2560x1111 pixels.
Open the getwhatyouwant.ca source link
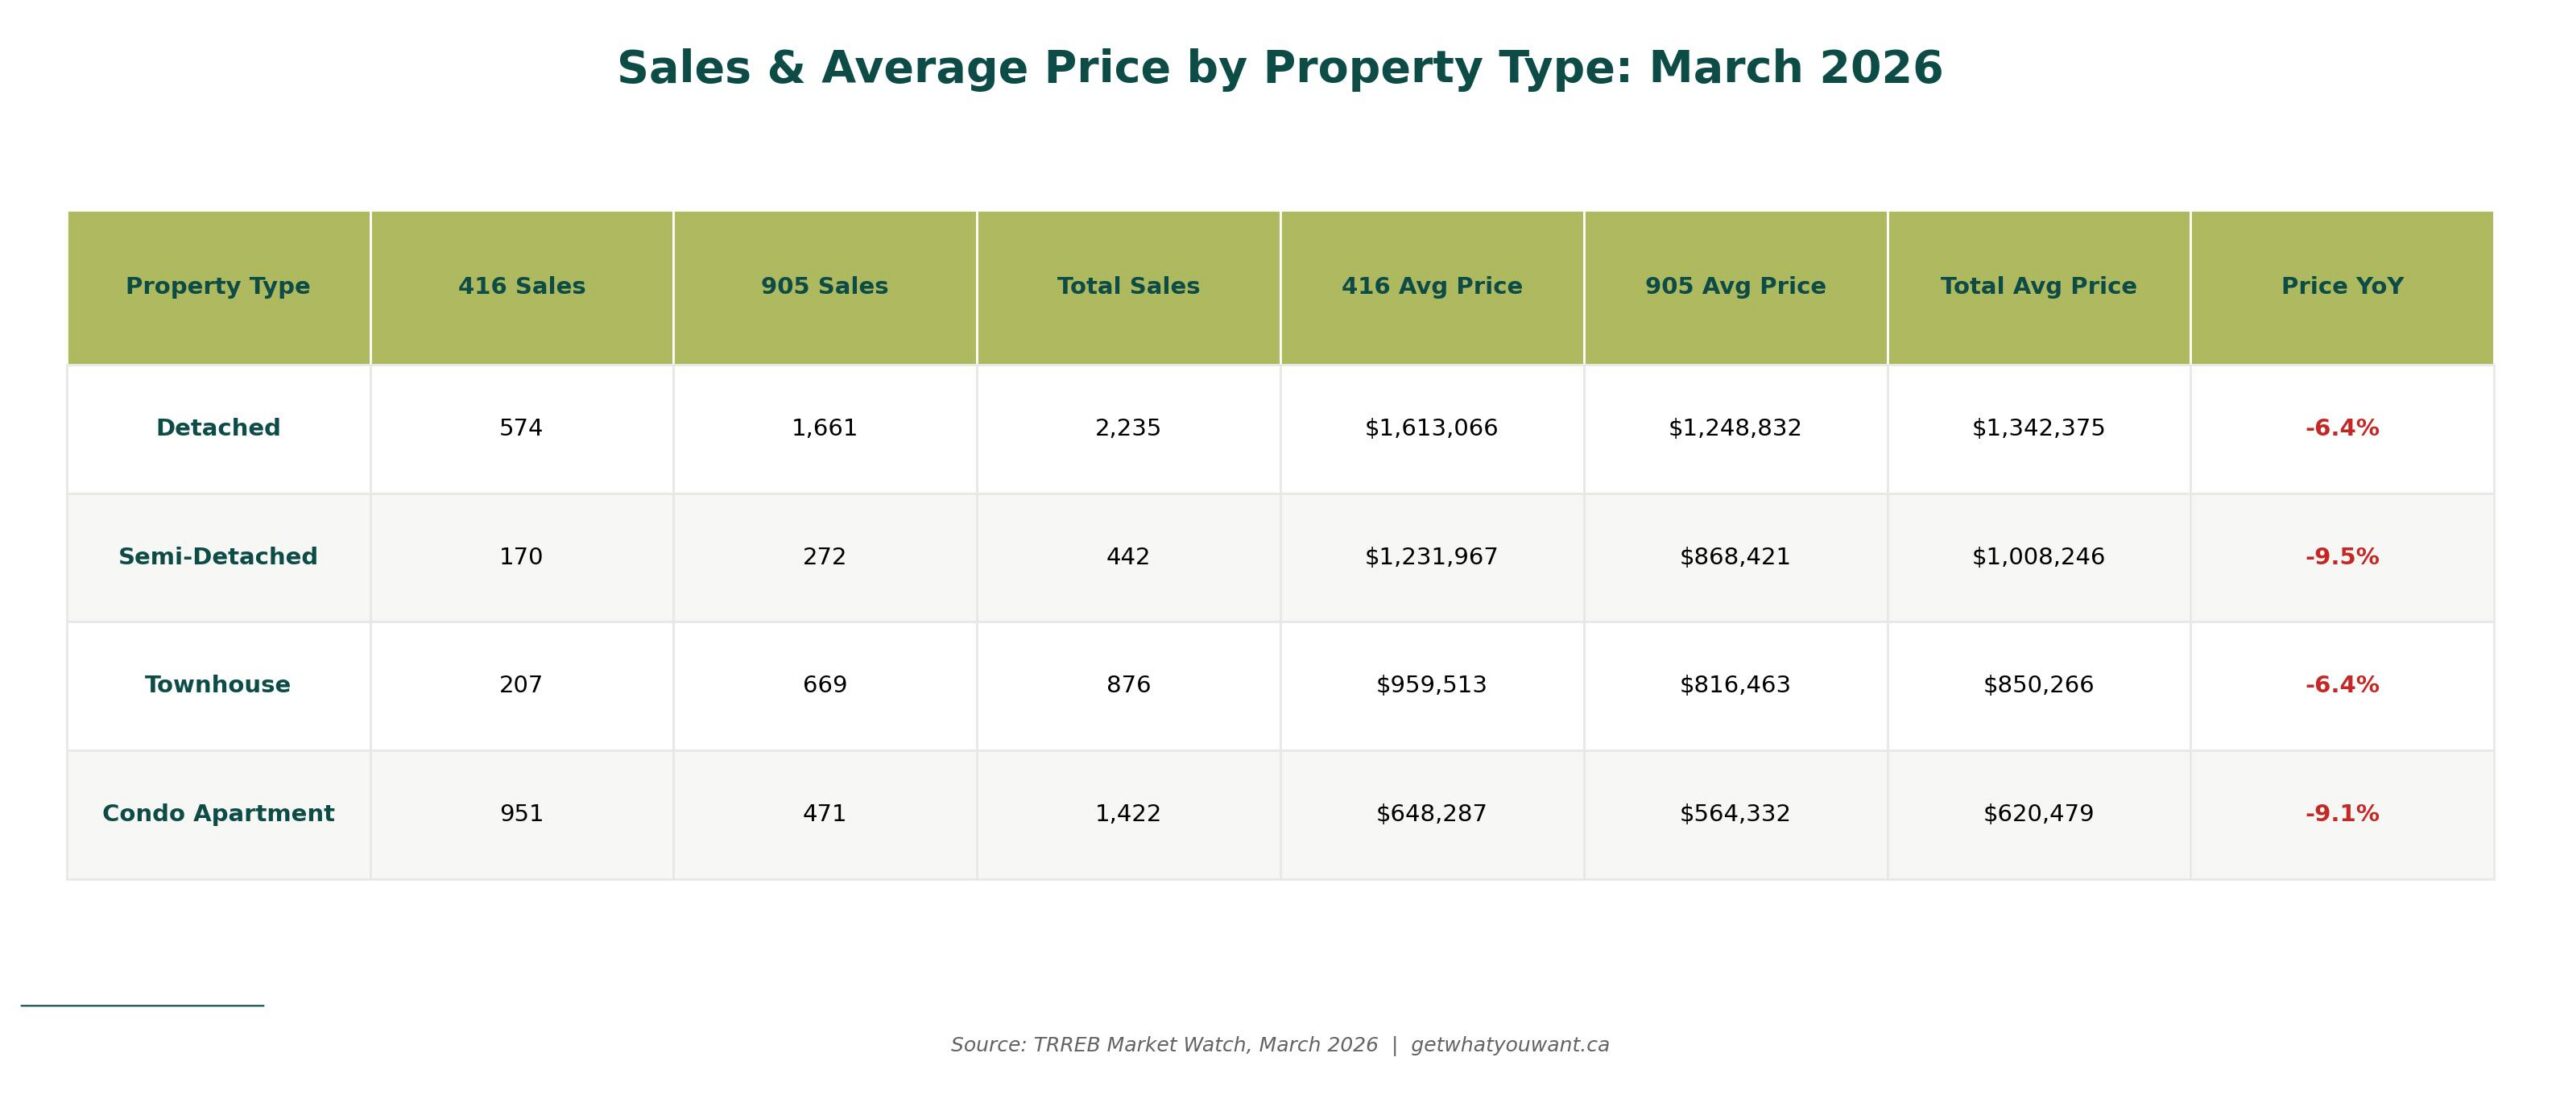coord(1509,1045)
